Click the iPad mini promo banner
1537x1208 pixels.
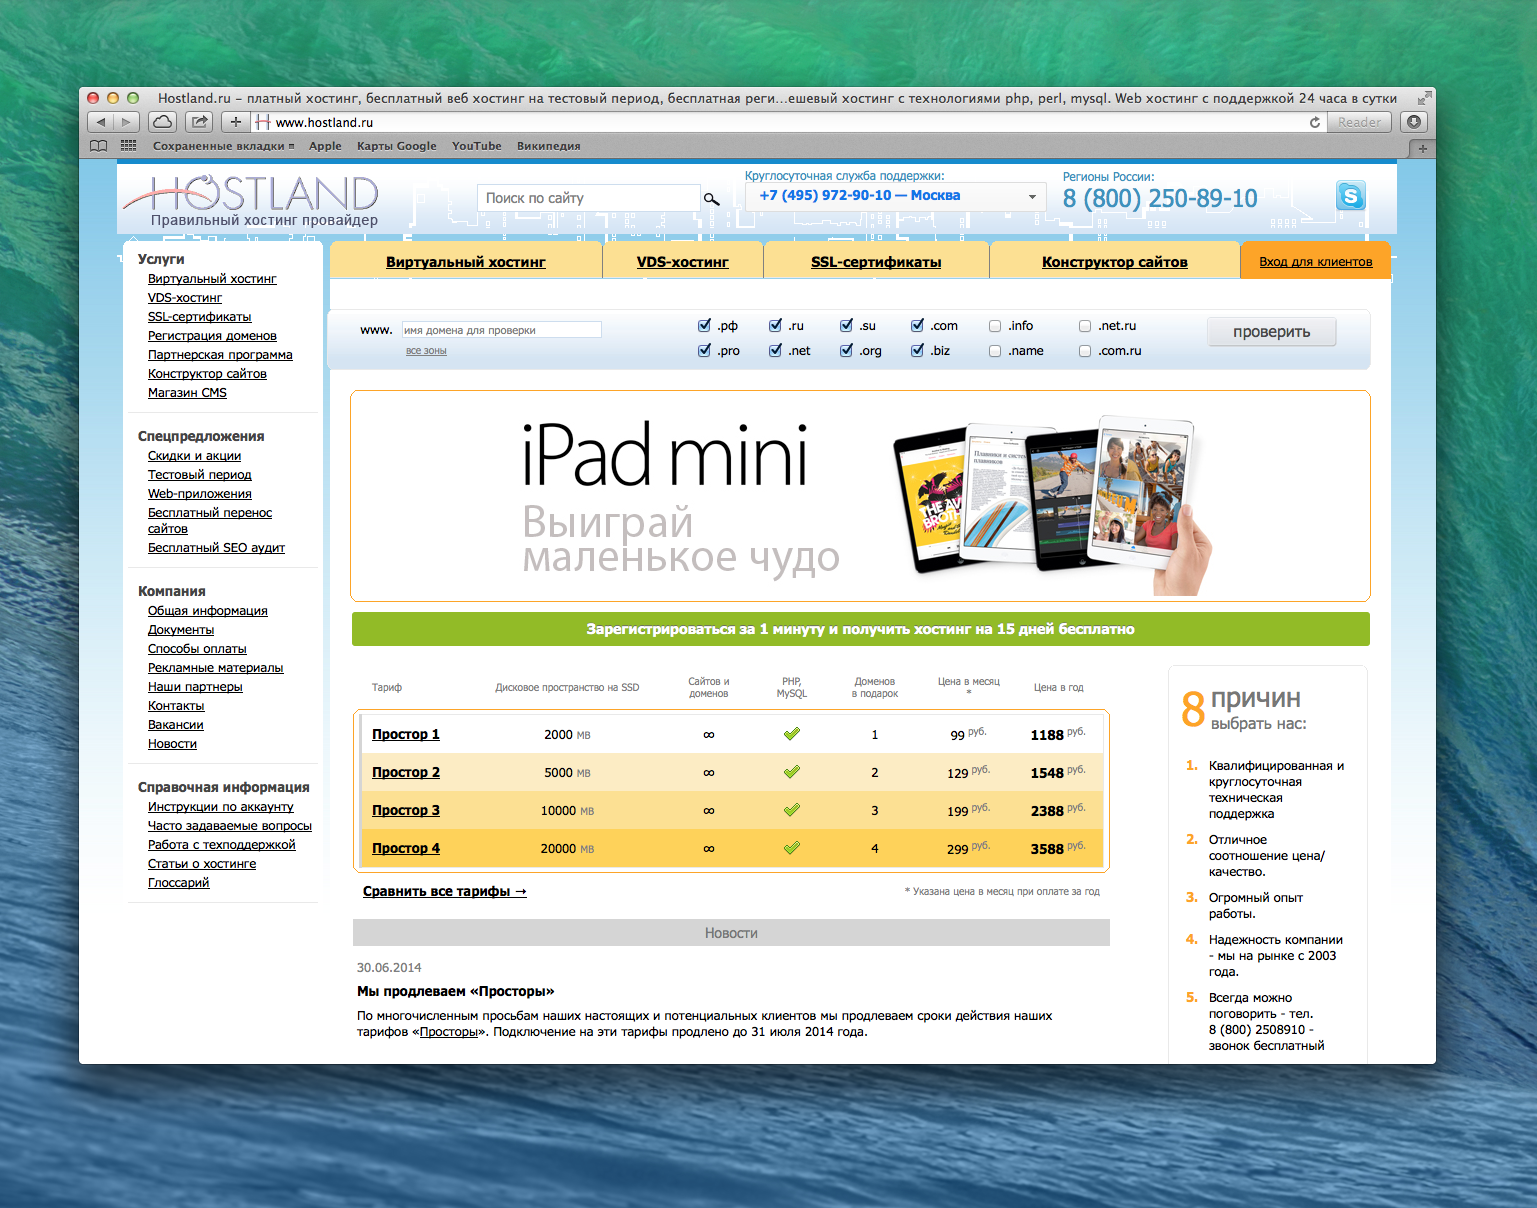point(860,496)
